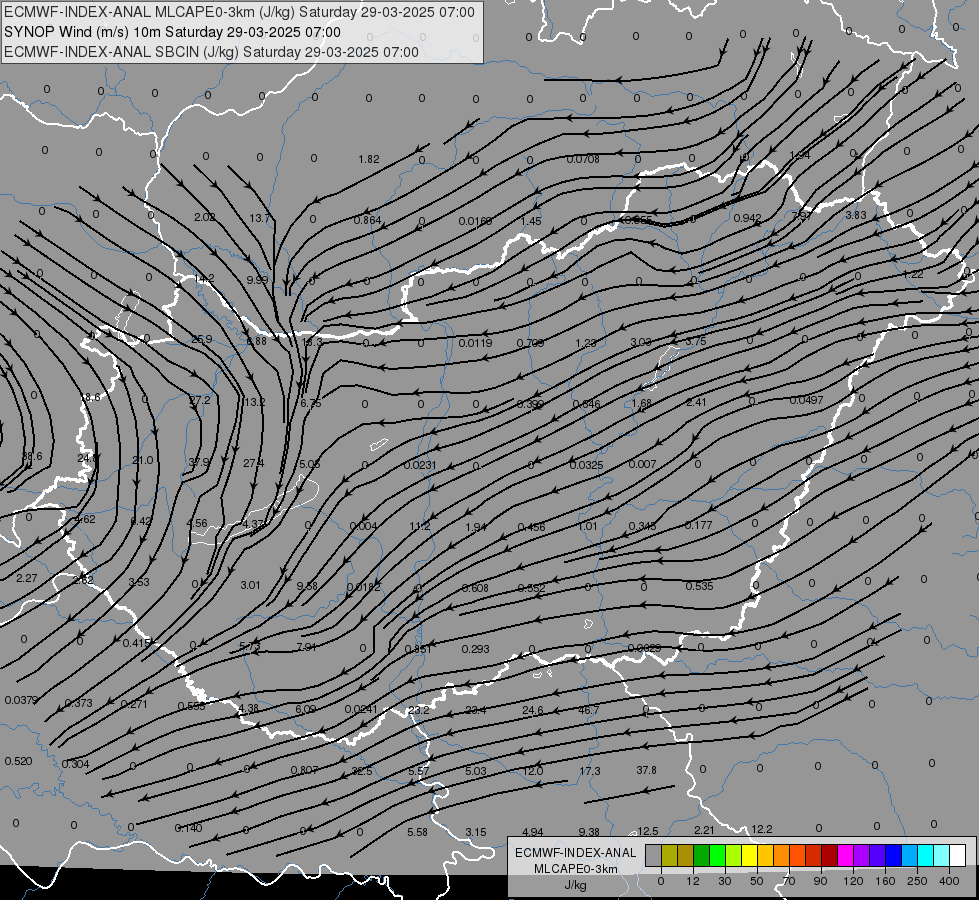The height and width of the screenshot is (900, 979).
Task: Click the map value 37.9
Action: pos(199,462)
